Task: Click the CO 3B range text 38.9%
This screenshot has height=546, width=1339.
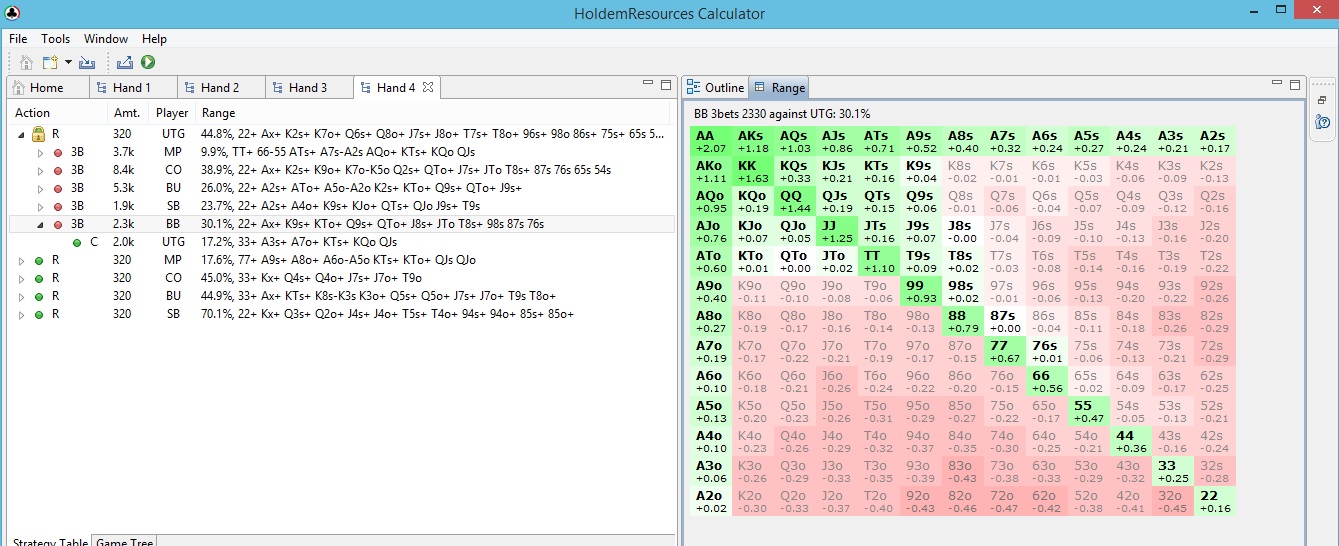Action: point(406,170)
